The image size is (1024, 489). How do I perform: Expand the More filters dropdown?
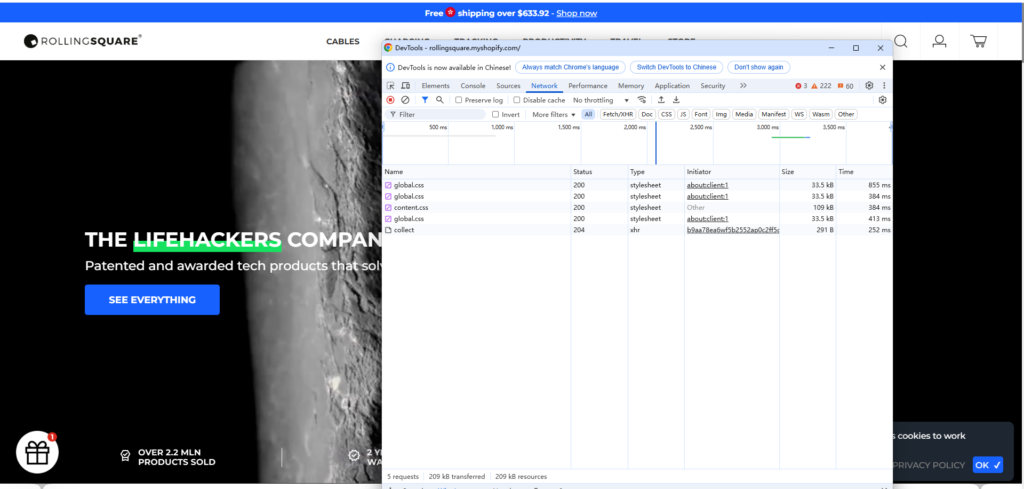coord(554,114)
